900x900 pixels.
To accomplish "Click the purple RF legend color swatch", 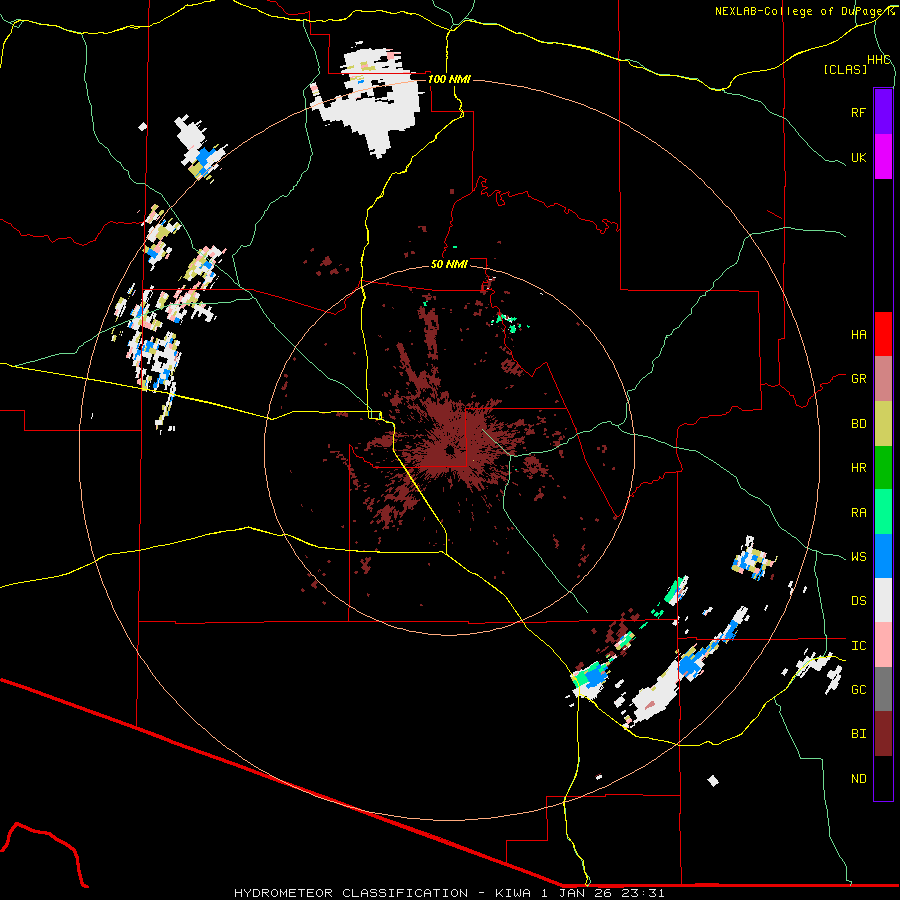I will tap(883, 111).
